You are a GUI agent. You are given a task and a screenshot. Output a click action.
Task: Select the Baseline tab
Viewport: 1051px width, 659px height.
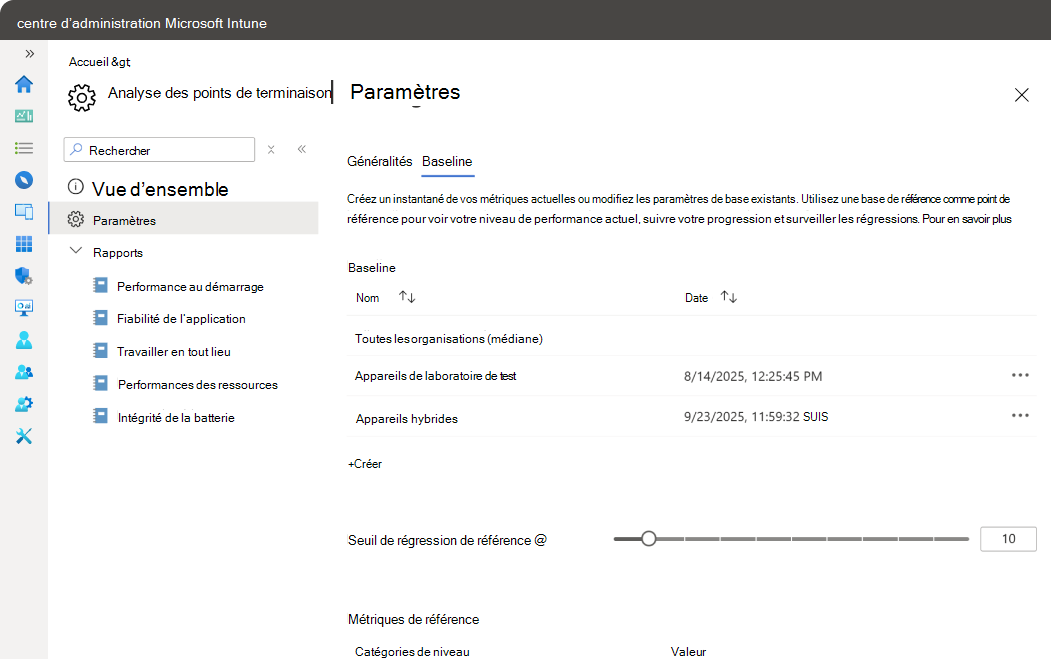point(447,162)
